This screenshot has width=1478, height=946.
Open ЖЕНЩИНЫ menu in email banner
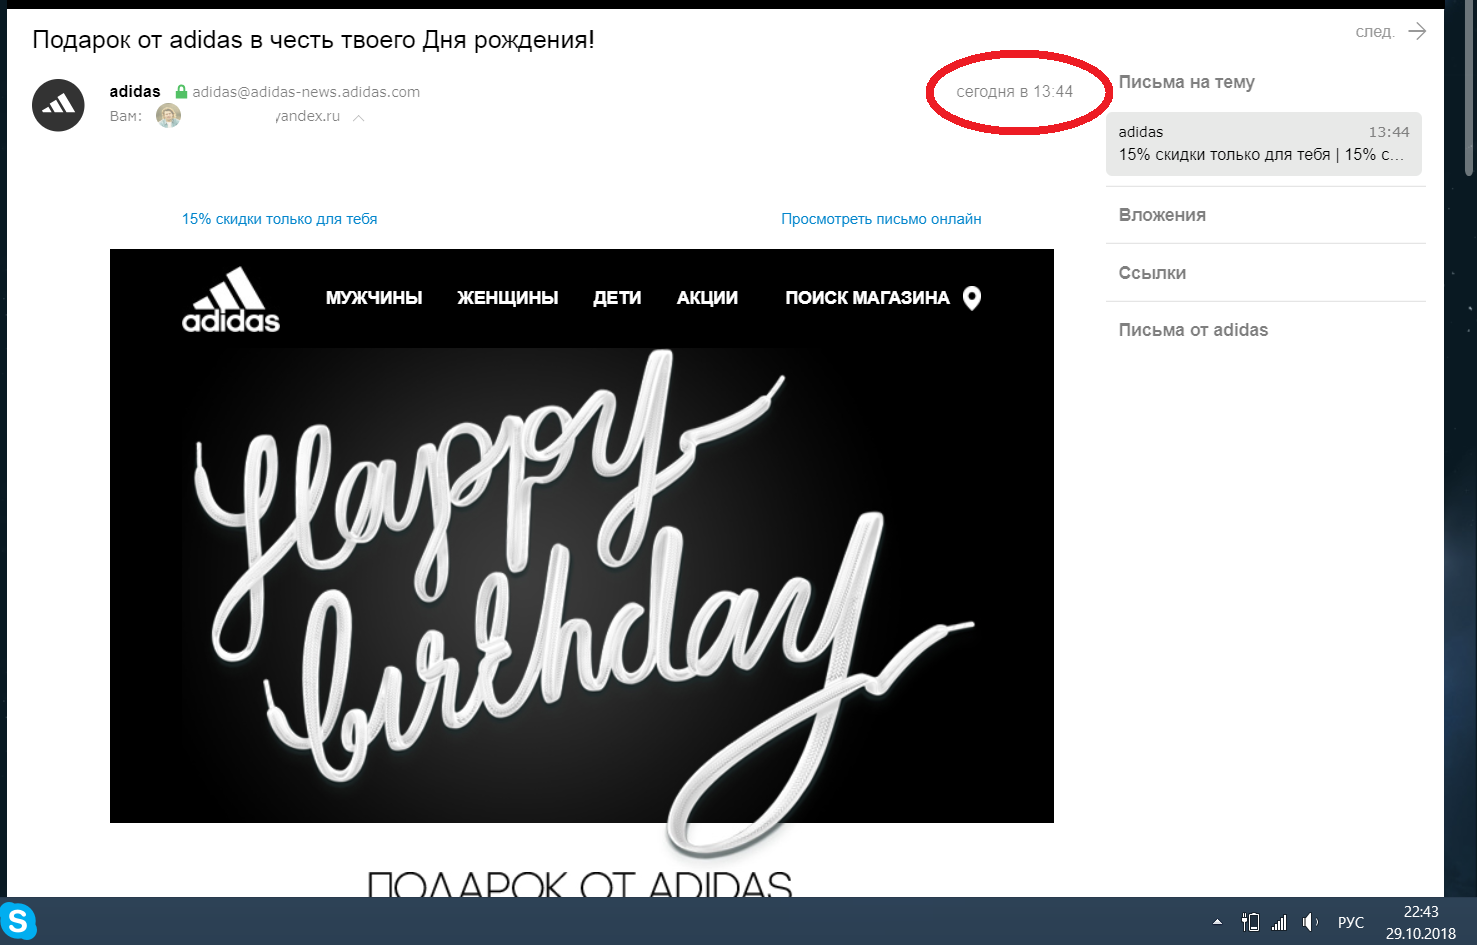pyautogui.click(x=508, y=298)
